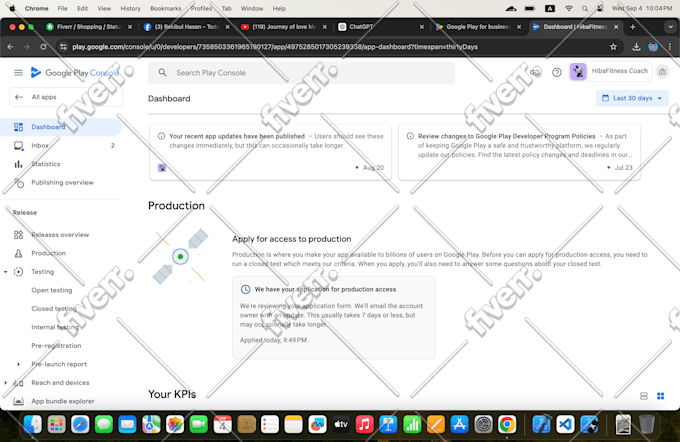Open Releases overview

point(61,235)
